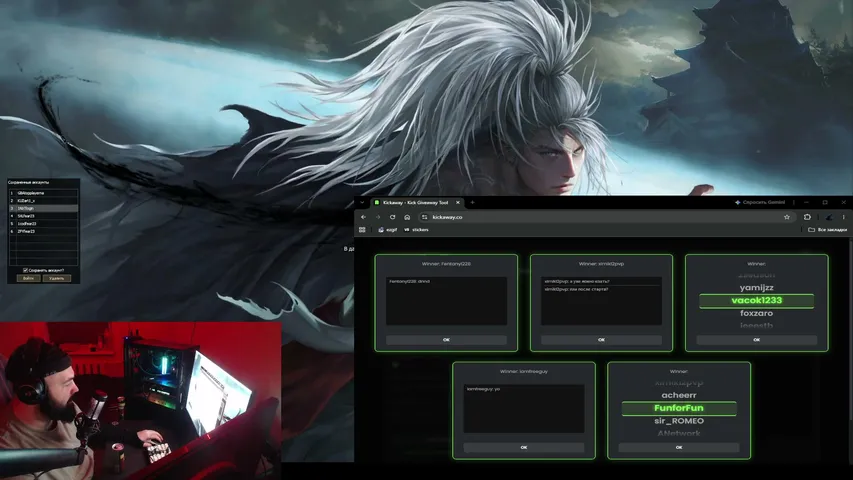Select saved account row 5
Image resolution: width=853 pixels, height=480 pixels.
pos(44,224)
